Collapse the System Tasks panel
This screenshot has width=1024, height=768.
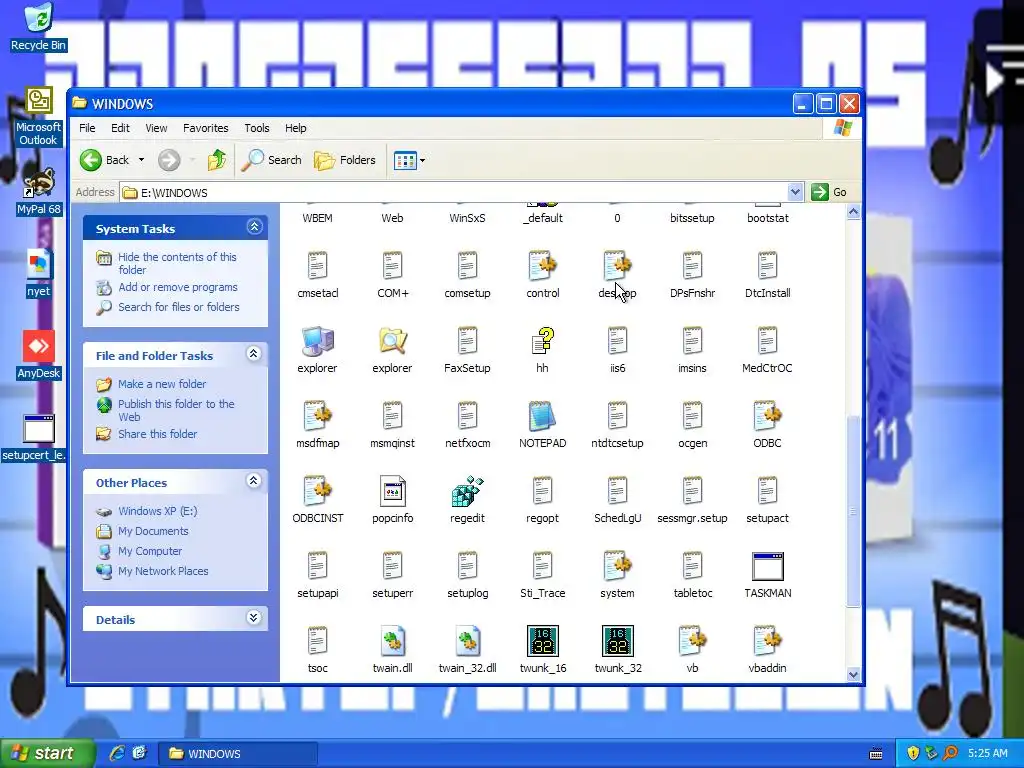click(254, 227)
